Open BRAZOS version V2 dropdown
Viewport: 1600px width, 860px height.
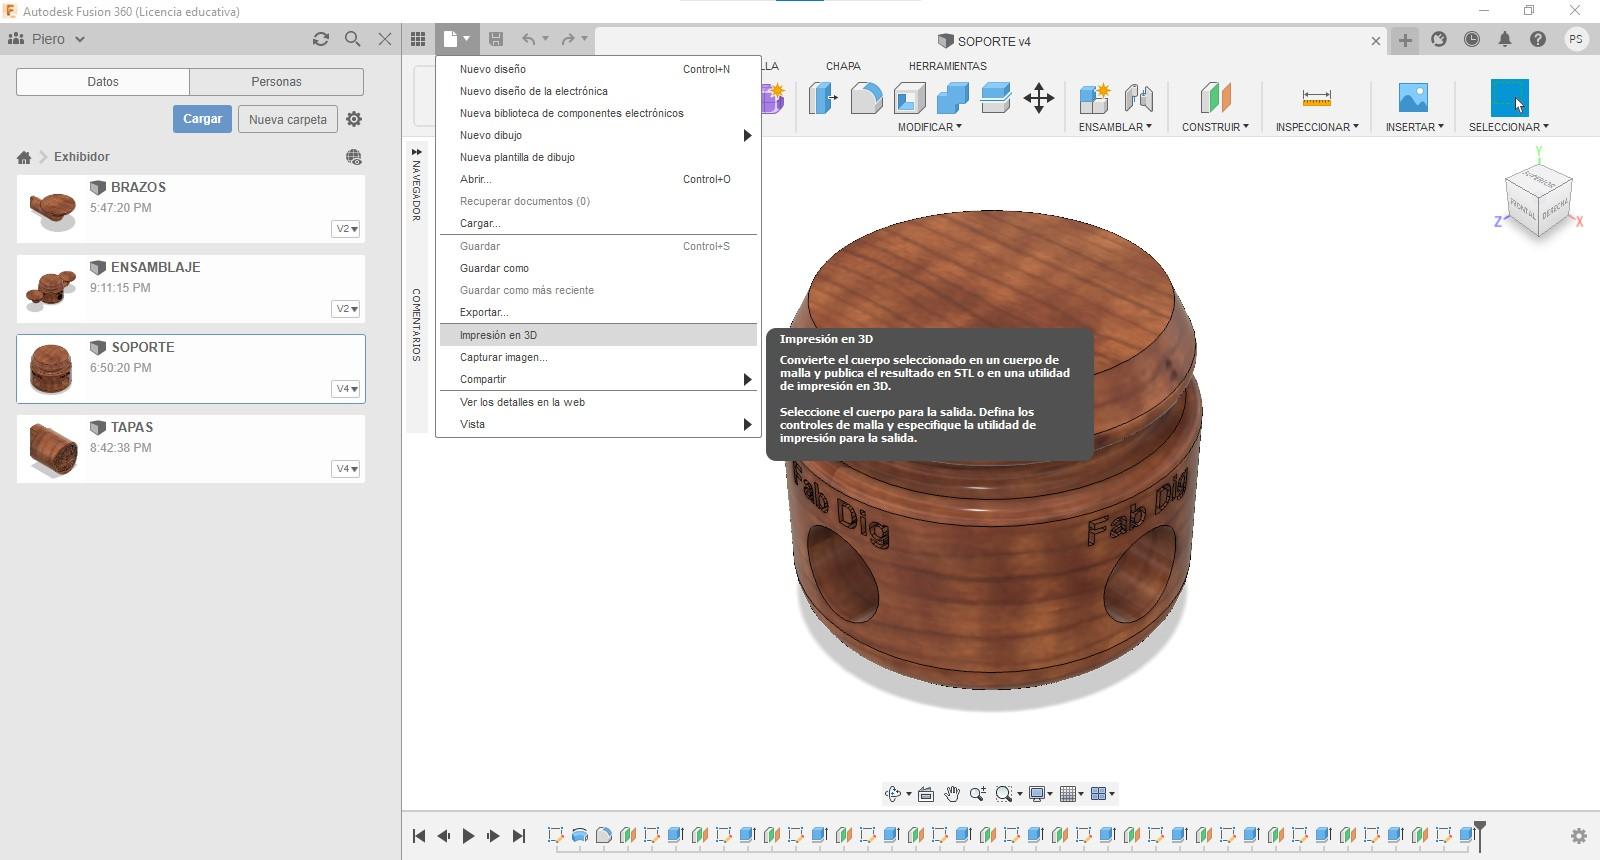[x=346, y=229]
